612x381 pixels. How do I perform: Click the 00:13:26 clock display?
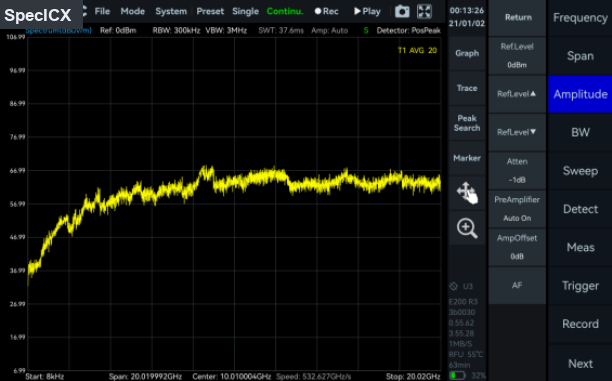[x=467, y=11]
